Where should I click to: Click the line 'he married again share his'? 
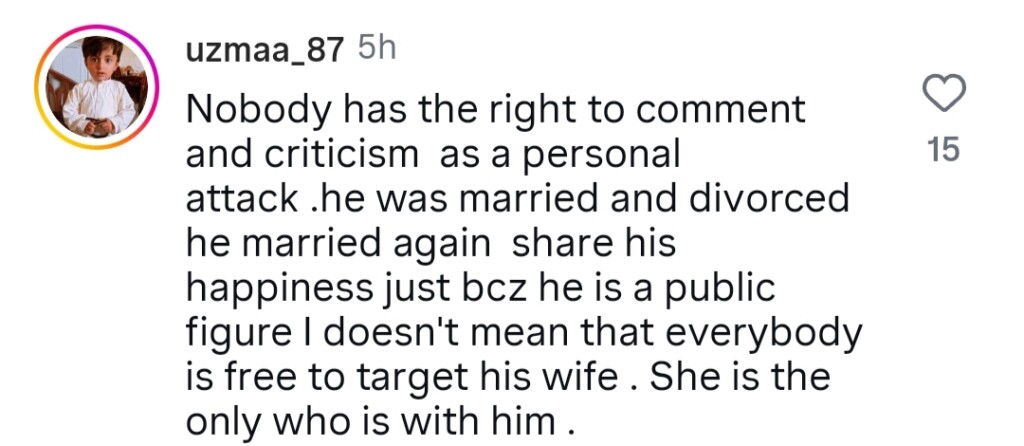428,243
